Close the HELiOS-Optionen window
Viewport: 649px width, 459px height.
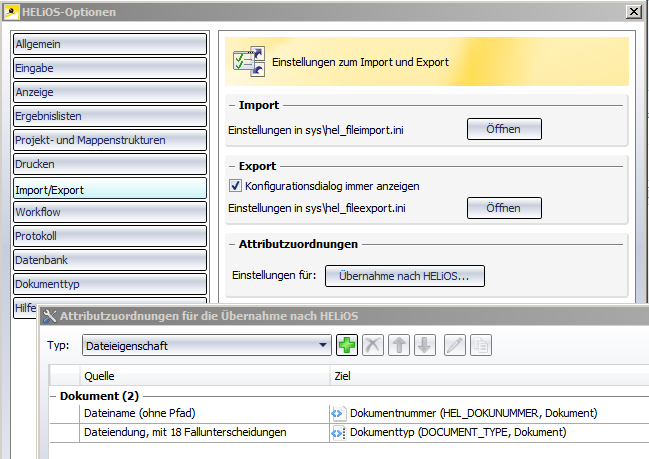tap(634, 12)
